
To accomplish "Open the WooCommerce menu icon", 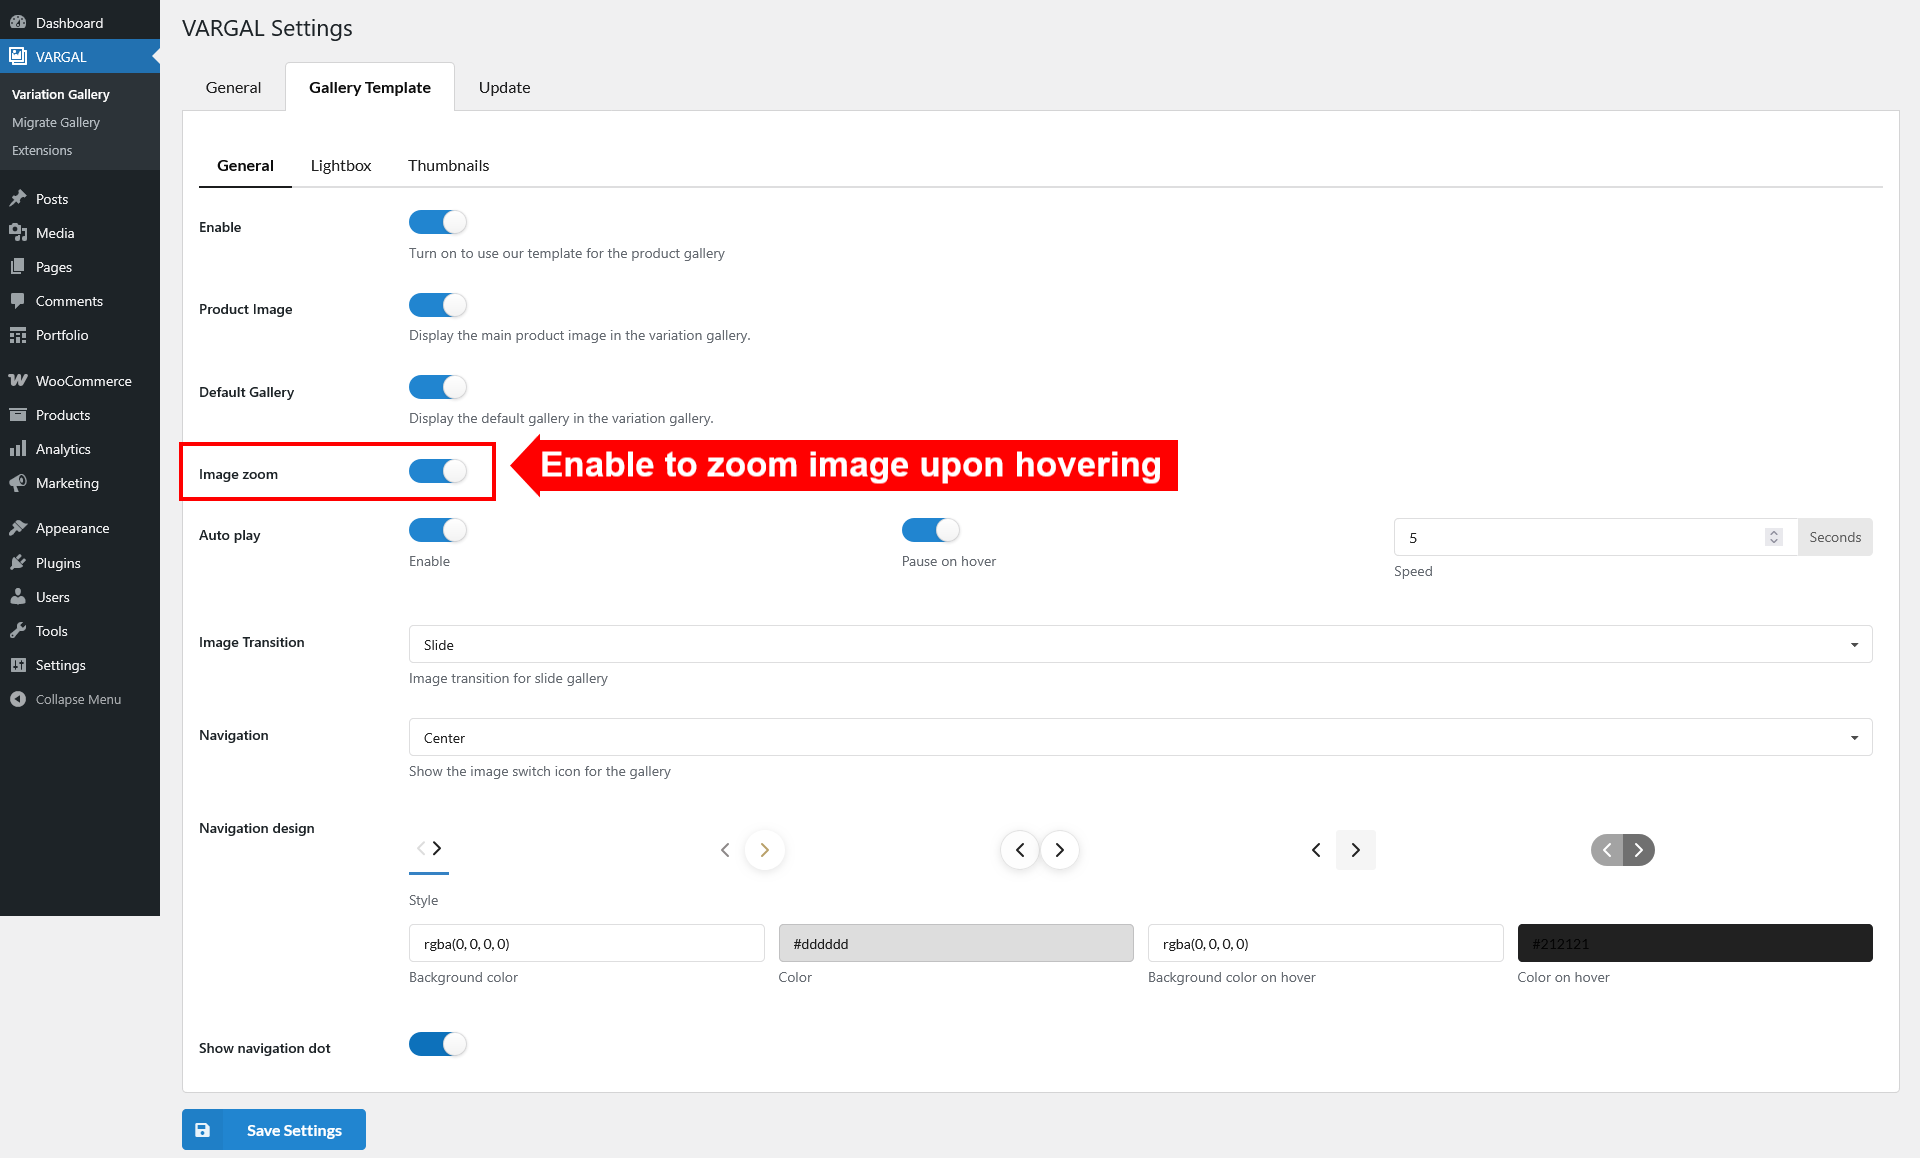I will (18, 380).
